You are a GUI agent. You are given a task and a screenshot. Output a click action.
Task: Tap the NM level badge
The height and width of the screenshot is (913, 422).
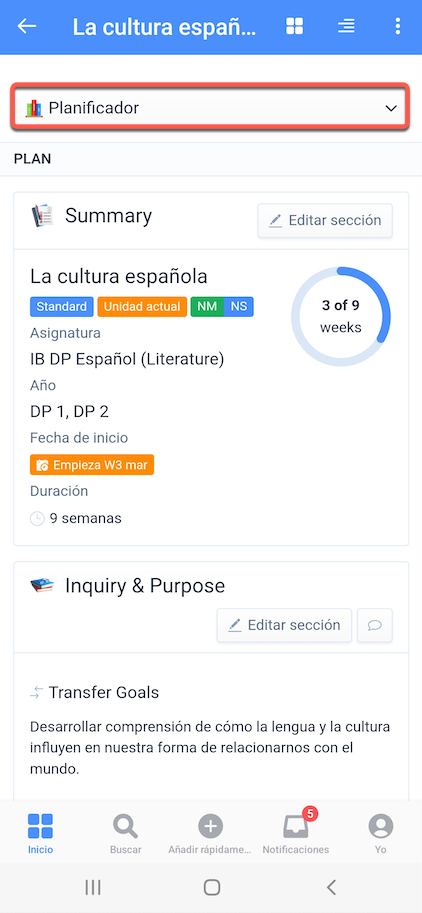pyautogui.click(x=207, y=306)
